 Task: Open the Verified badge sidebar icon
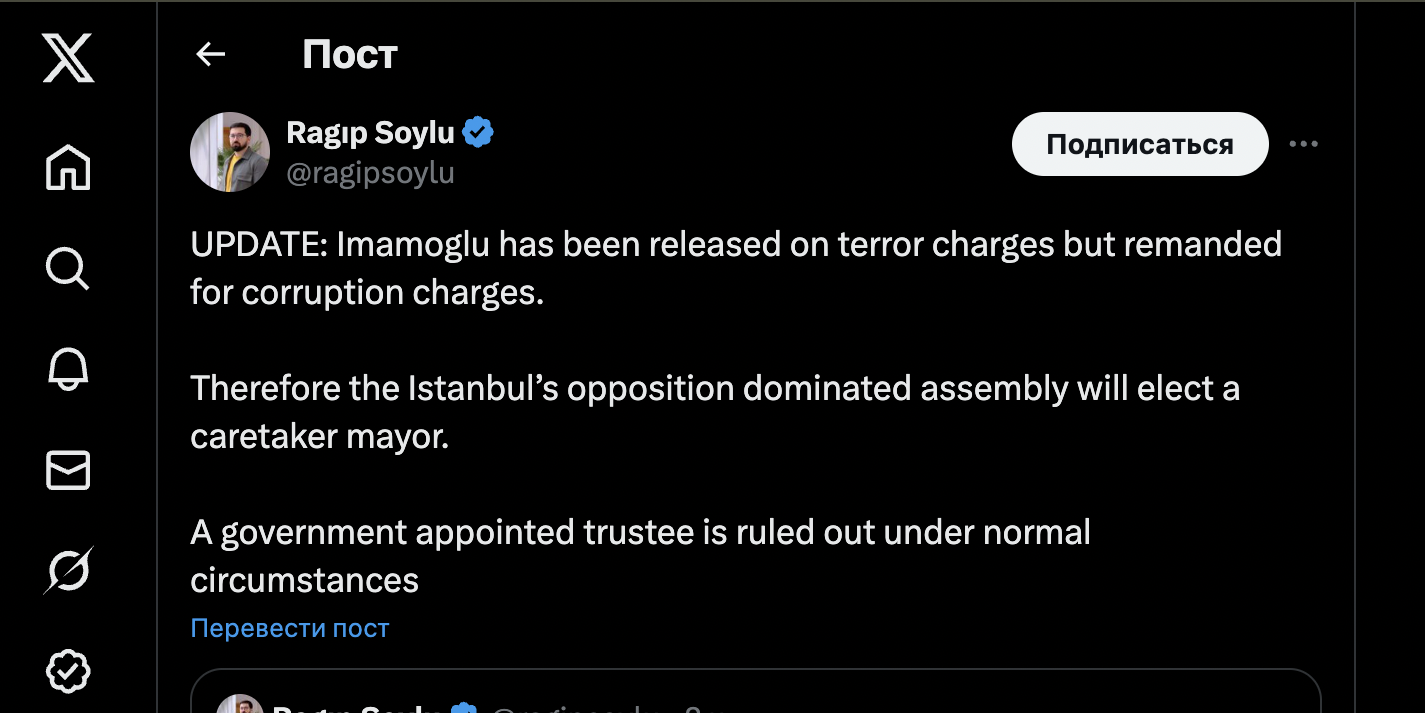click(x=68, y=671)
